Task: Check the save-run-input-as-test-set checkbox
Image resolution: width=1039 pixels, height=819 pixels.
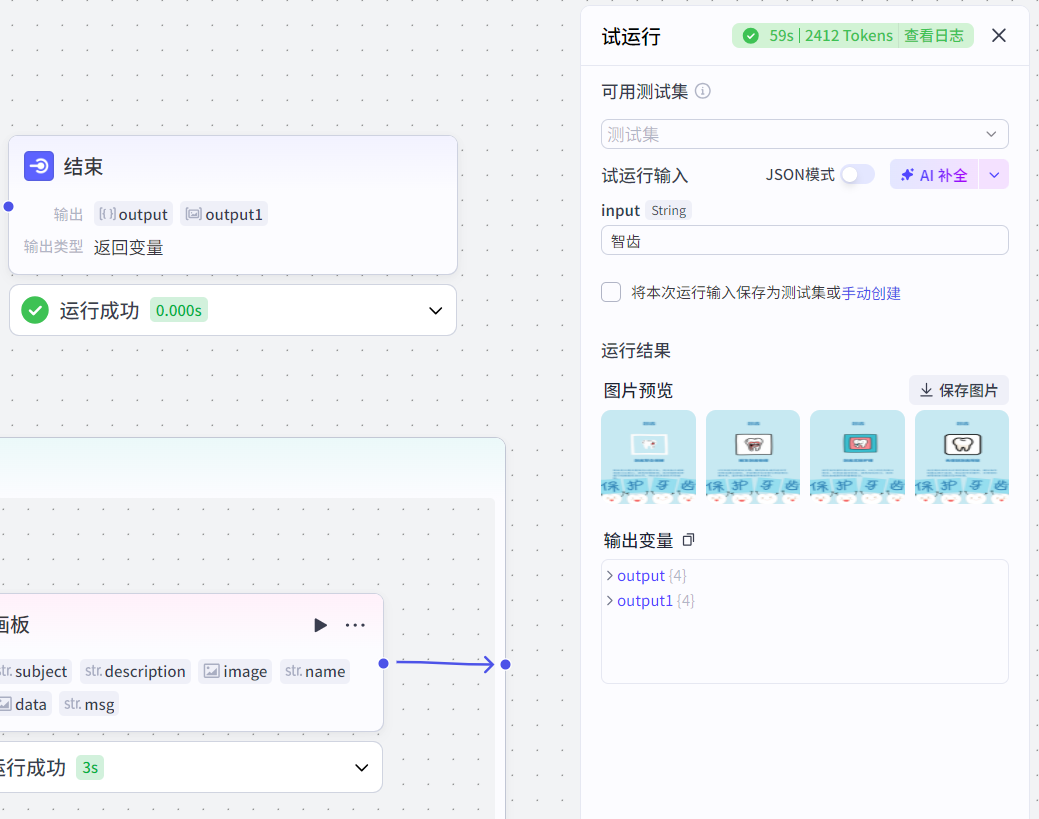Action: click(611, 292)
